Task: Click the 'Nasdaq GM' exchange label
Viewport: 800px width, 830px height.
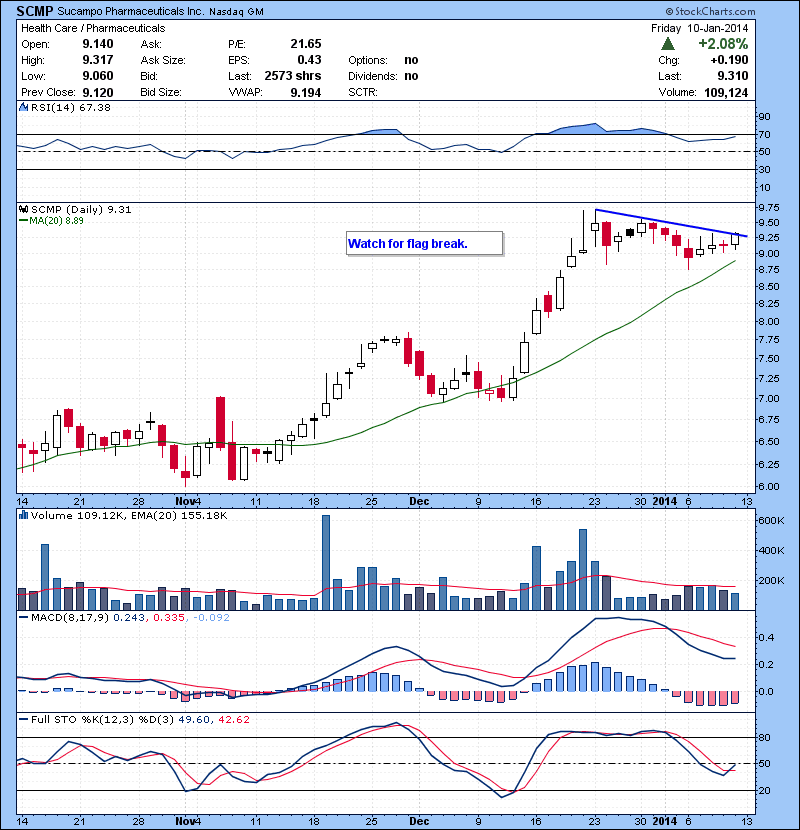Action: pyautogui.click(x=236, y=12)
